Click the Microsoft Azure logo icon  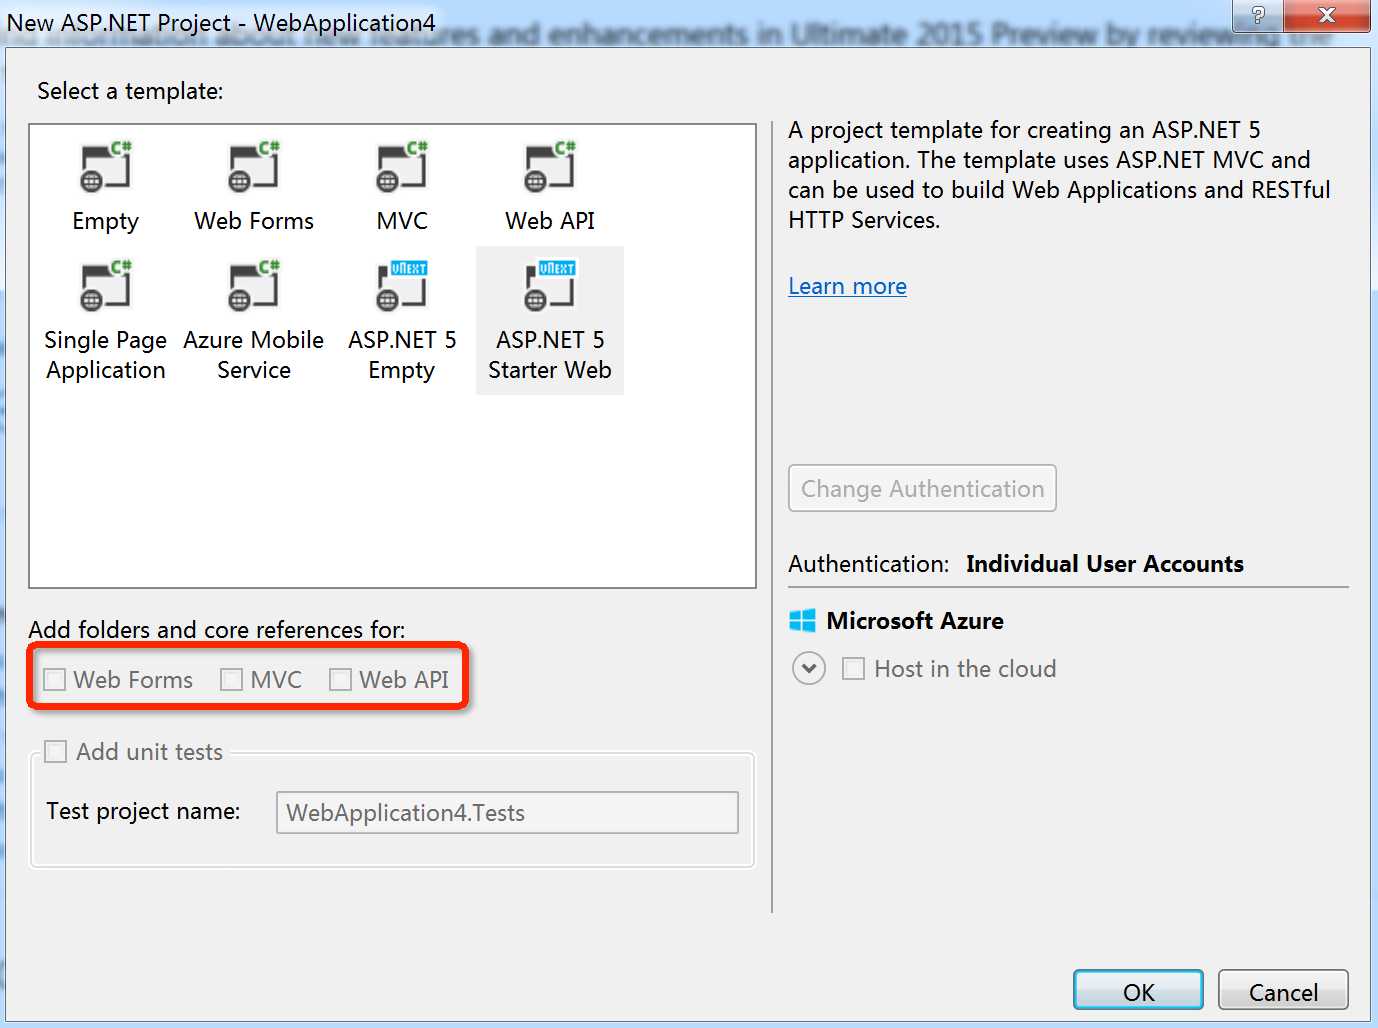click(x=802, y=621)
